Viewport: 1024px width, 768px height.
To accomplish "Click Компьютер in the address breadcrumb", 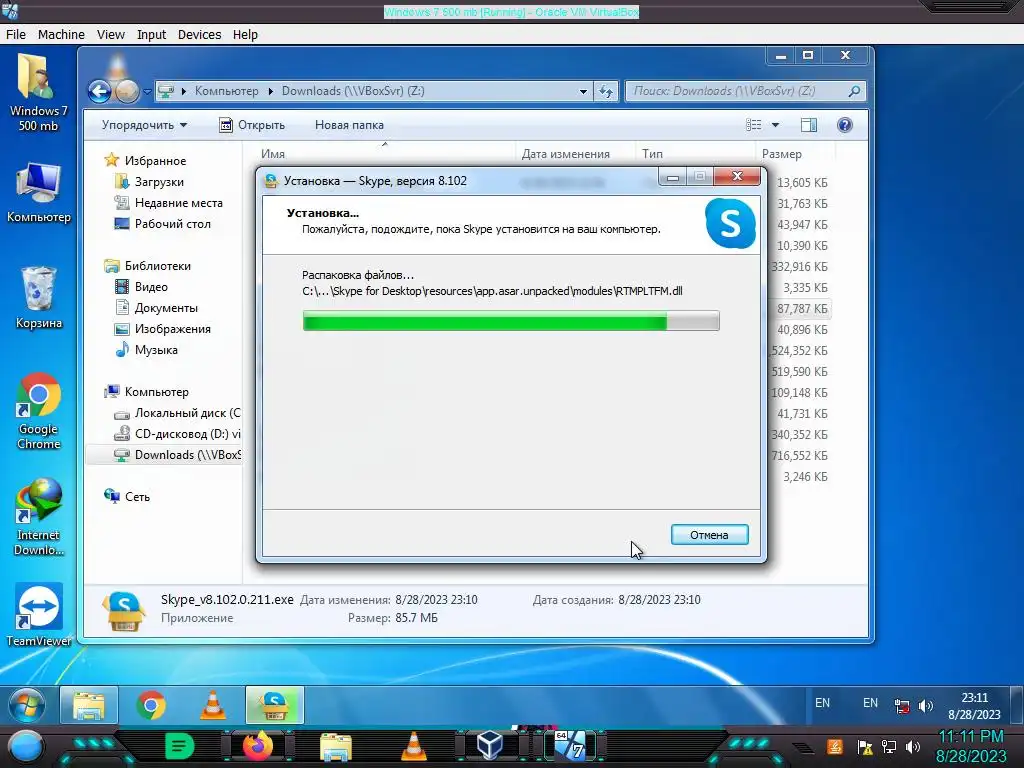I will point(227,91).
